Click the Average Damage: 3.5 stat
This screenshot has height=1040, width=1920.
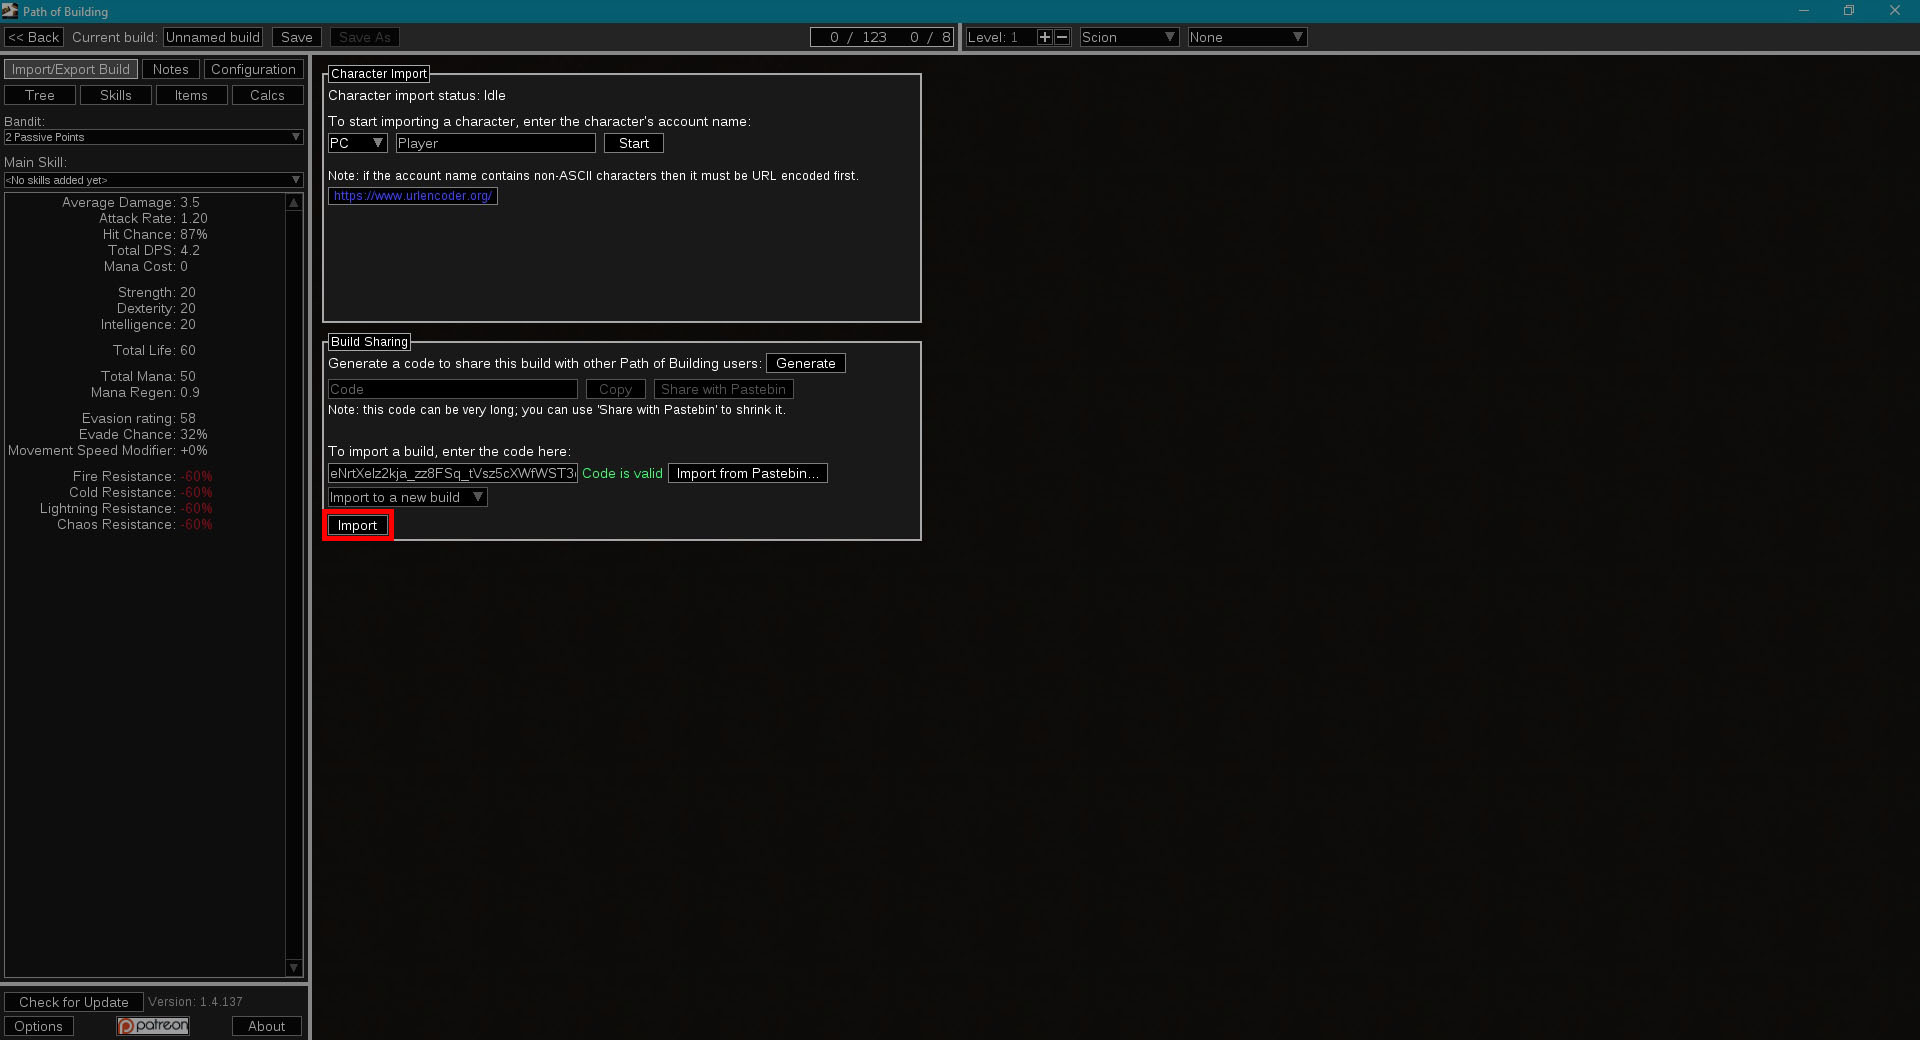(131, 202)
